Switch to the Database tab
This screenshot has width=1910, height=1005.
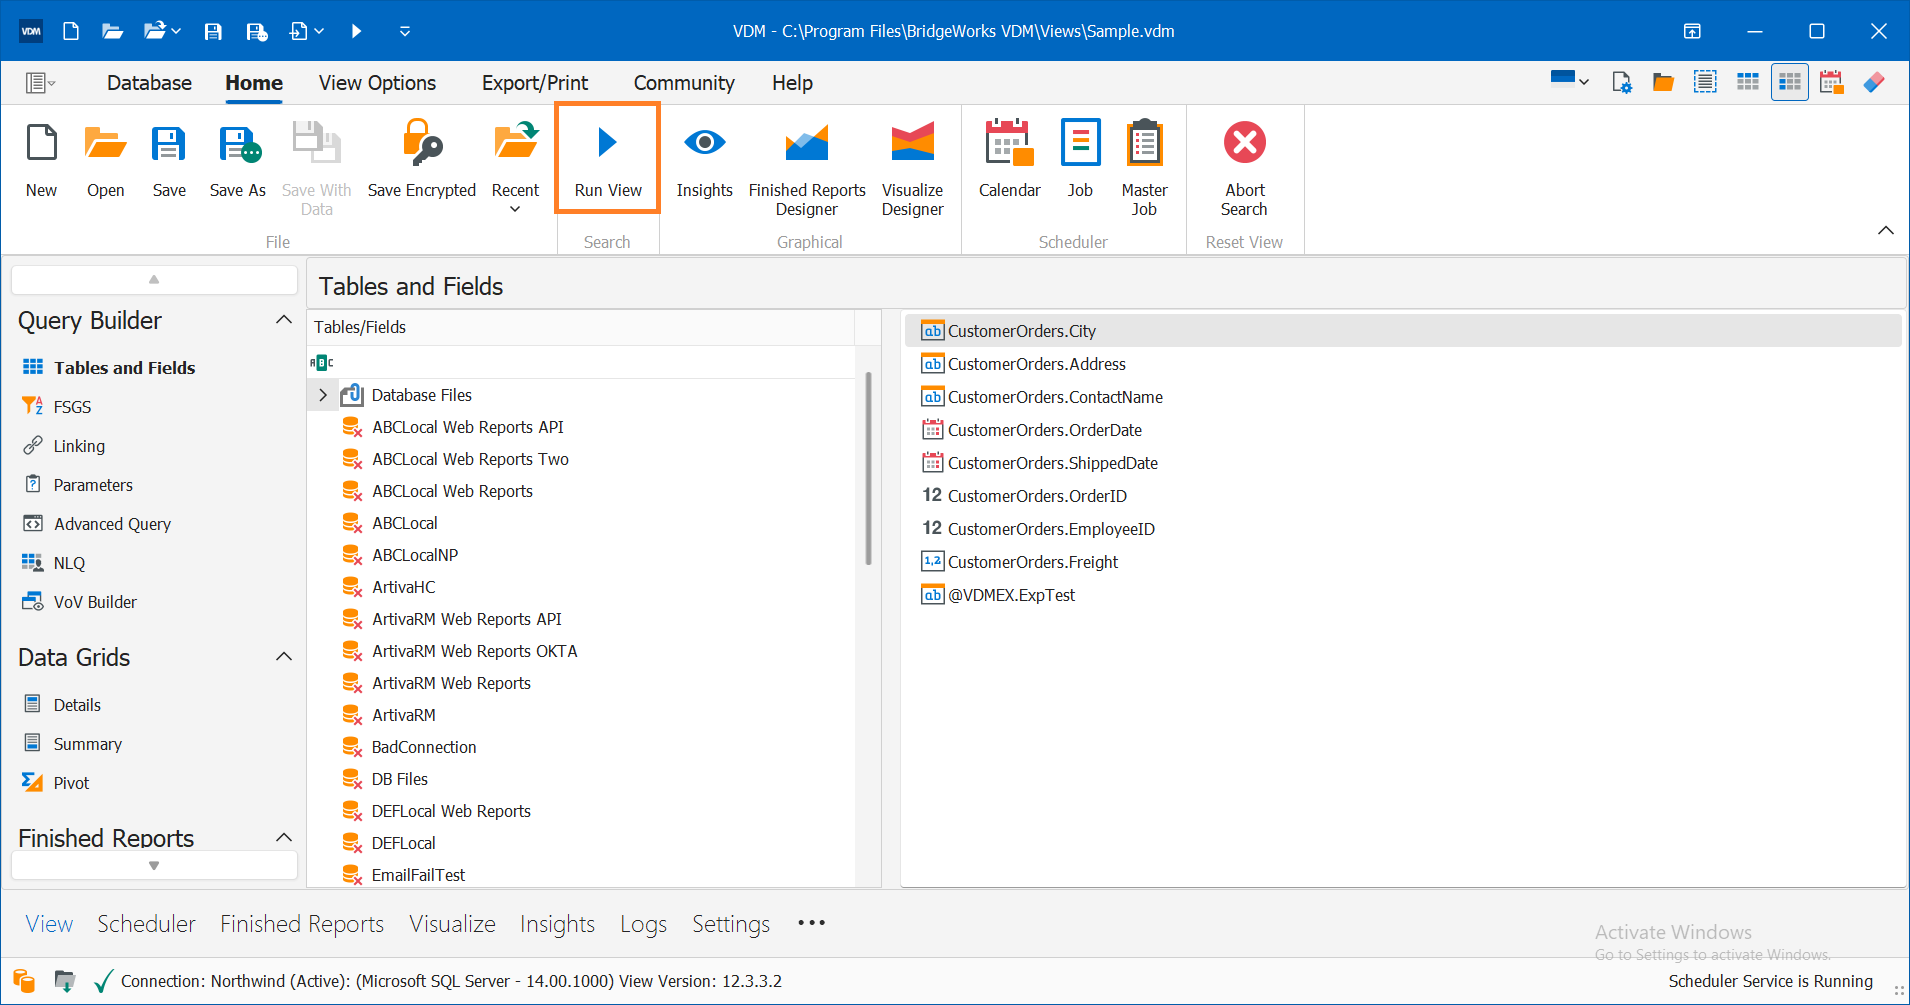(149, 83)
